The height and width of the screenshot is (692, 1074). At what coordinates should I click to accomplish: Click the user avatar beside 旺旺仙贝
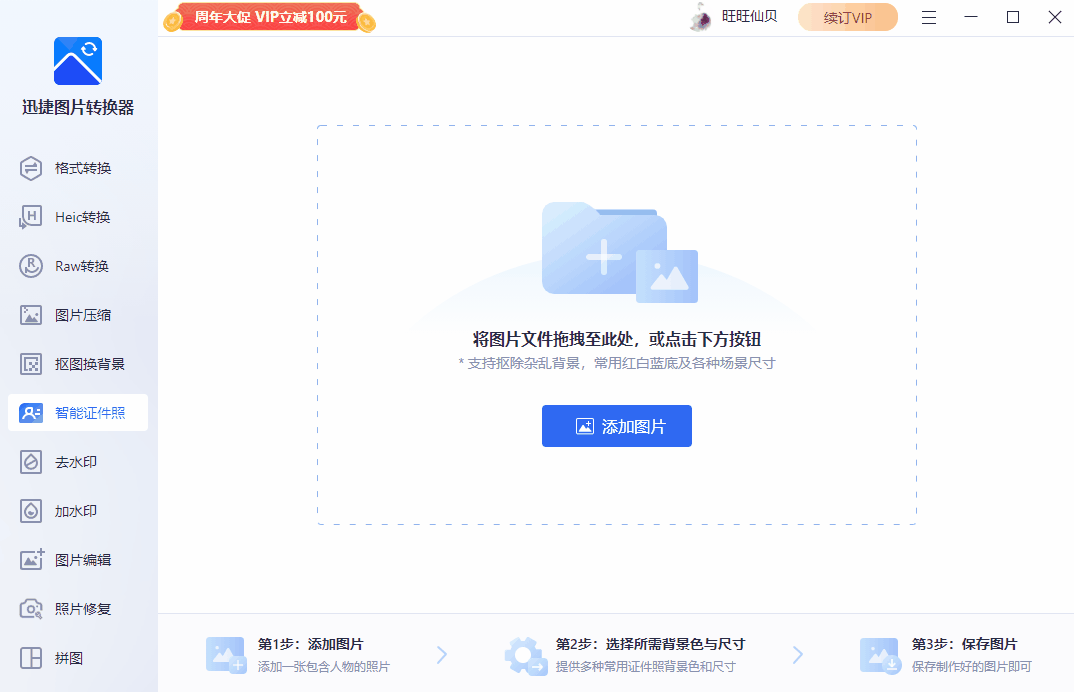(701, 17)
